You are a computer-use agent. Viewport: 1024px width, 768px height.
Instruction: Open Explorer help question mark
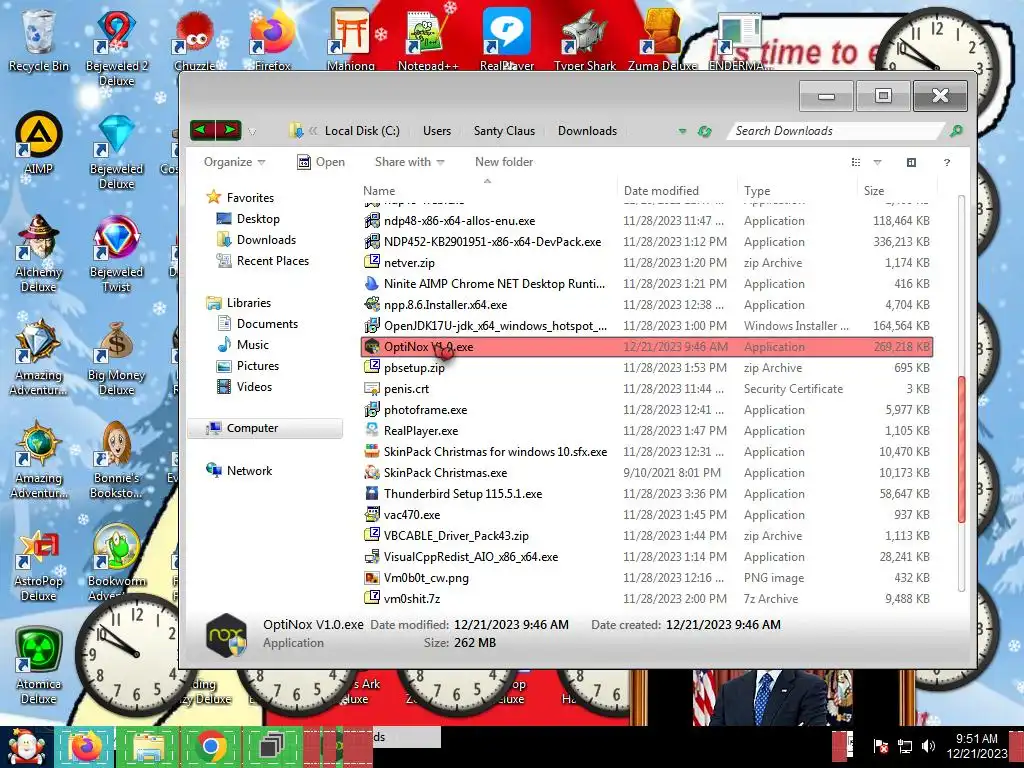tap(946, 162)
